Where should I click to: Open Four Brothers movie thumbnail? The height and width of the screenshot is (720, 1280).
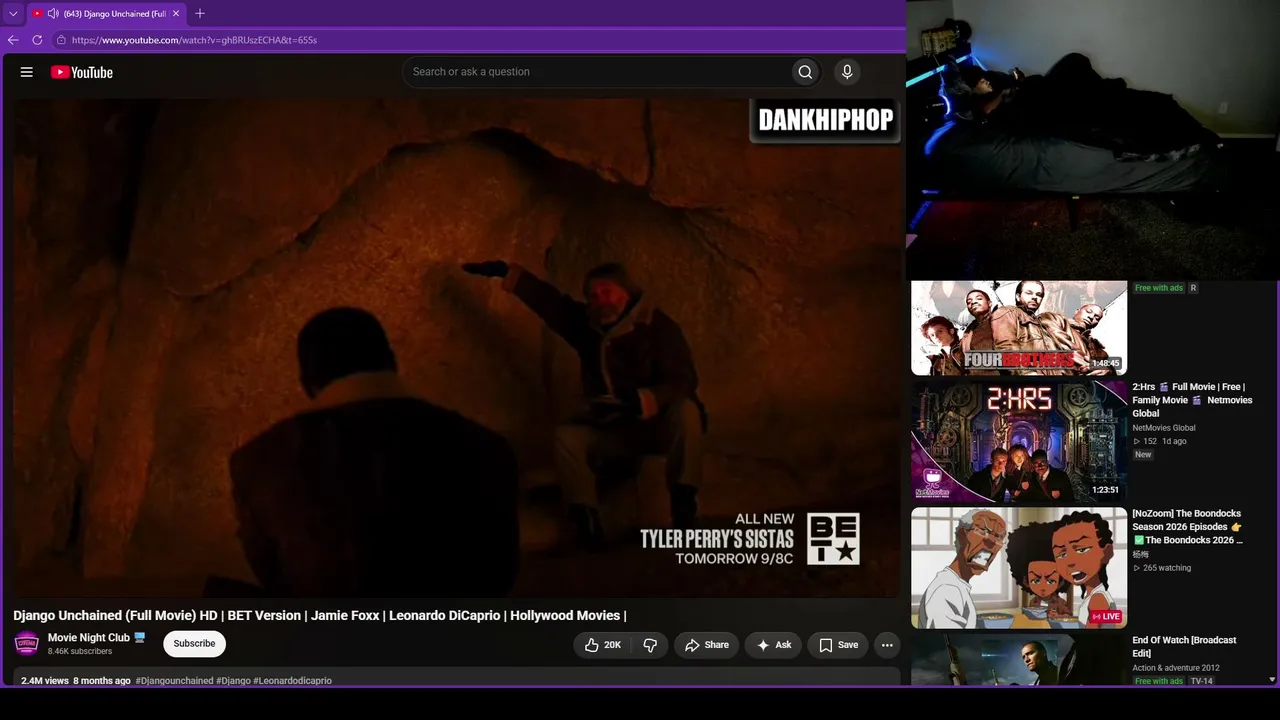1019,328
